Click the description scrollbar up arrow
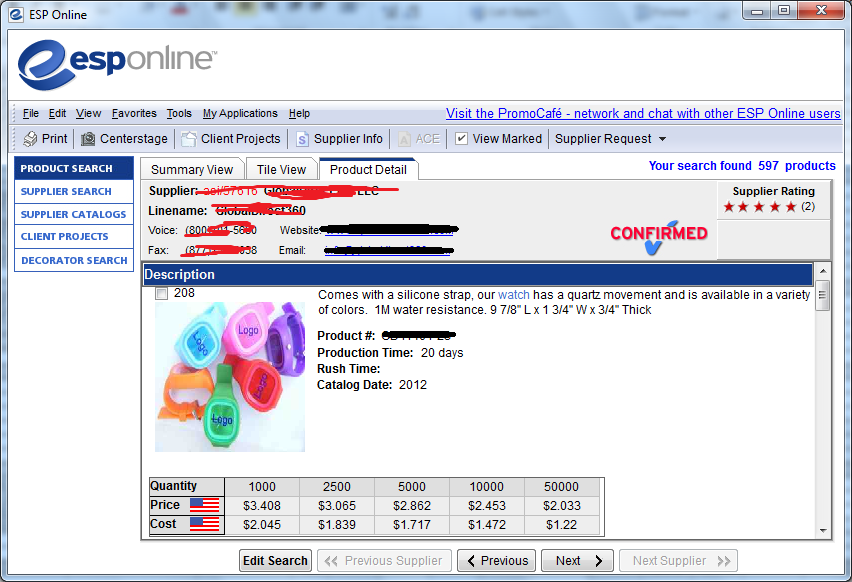The image size is (852, 582). click(823, 271)
